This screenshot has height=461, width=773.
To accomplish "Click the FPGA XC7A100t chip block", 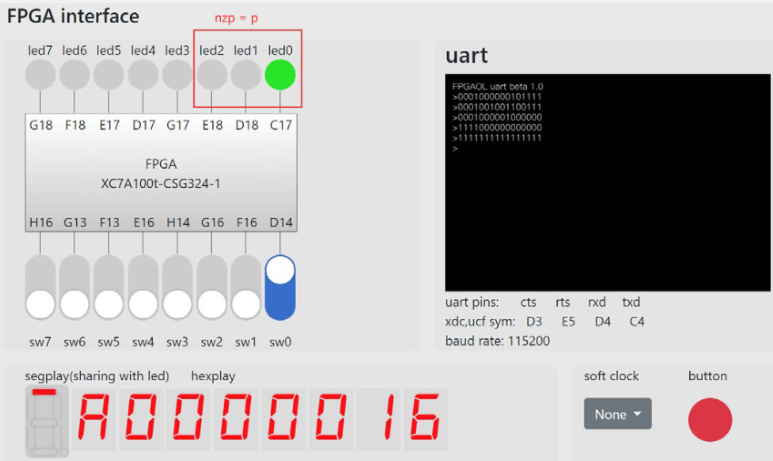I will 161,173.
